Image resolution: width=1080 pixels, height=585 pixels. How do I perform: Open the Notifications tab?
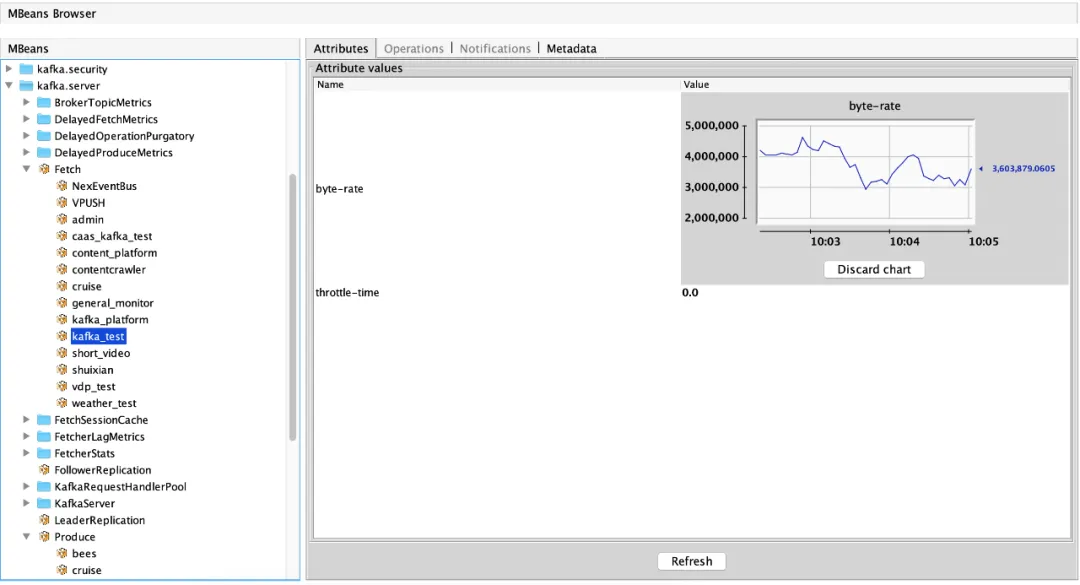[495, 48]
